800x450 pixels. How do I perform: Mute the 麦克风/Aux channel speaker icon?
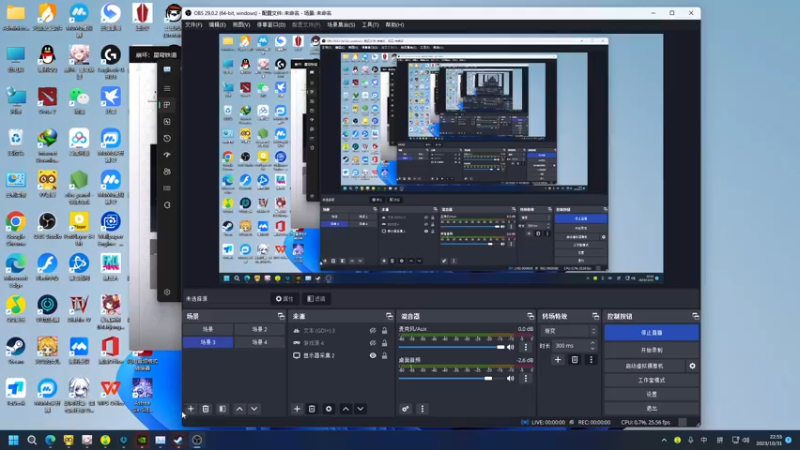pos(510,347)
